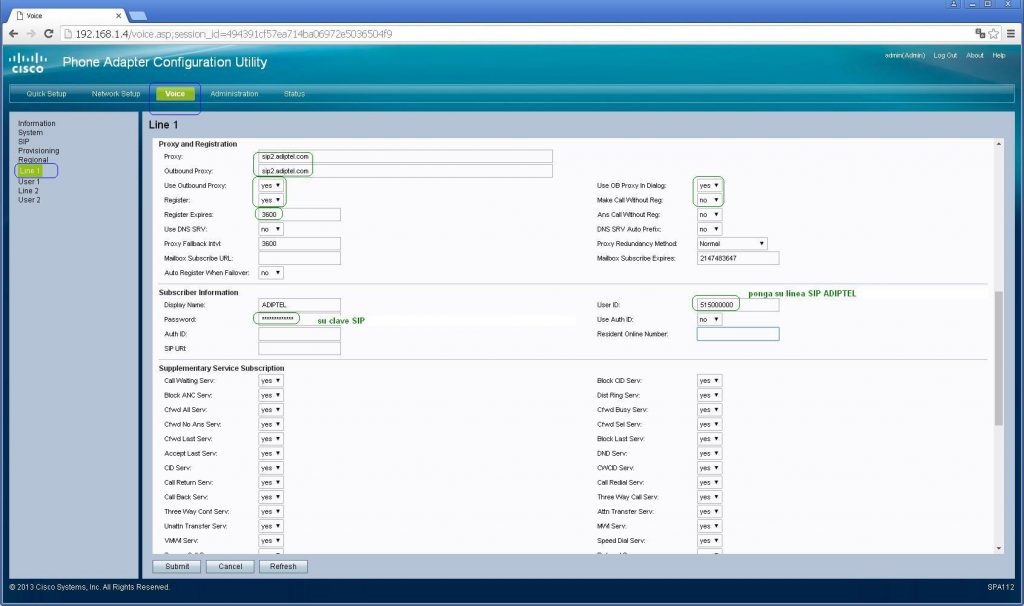Viewport: 1024px width, 606px height.
Task: Click the Refresh button
Action: tap(283, 565)
